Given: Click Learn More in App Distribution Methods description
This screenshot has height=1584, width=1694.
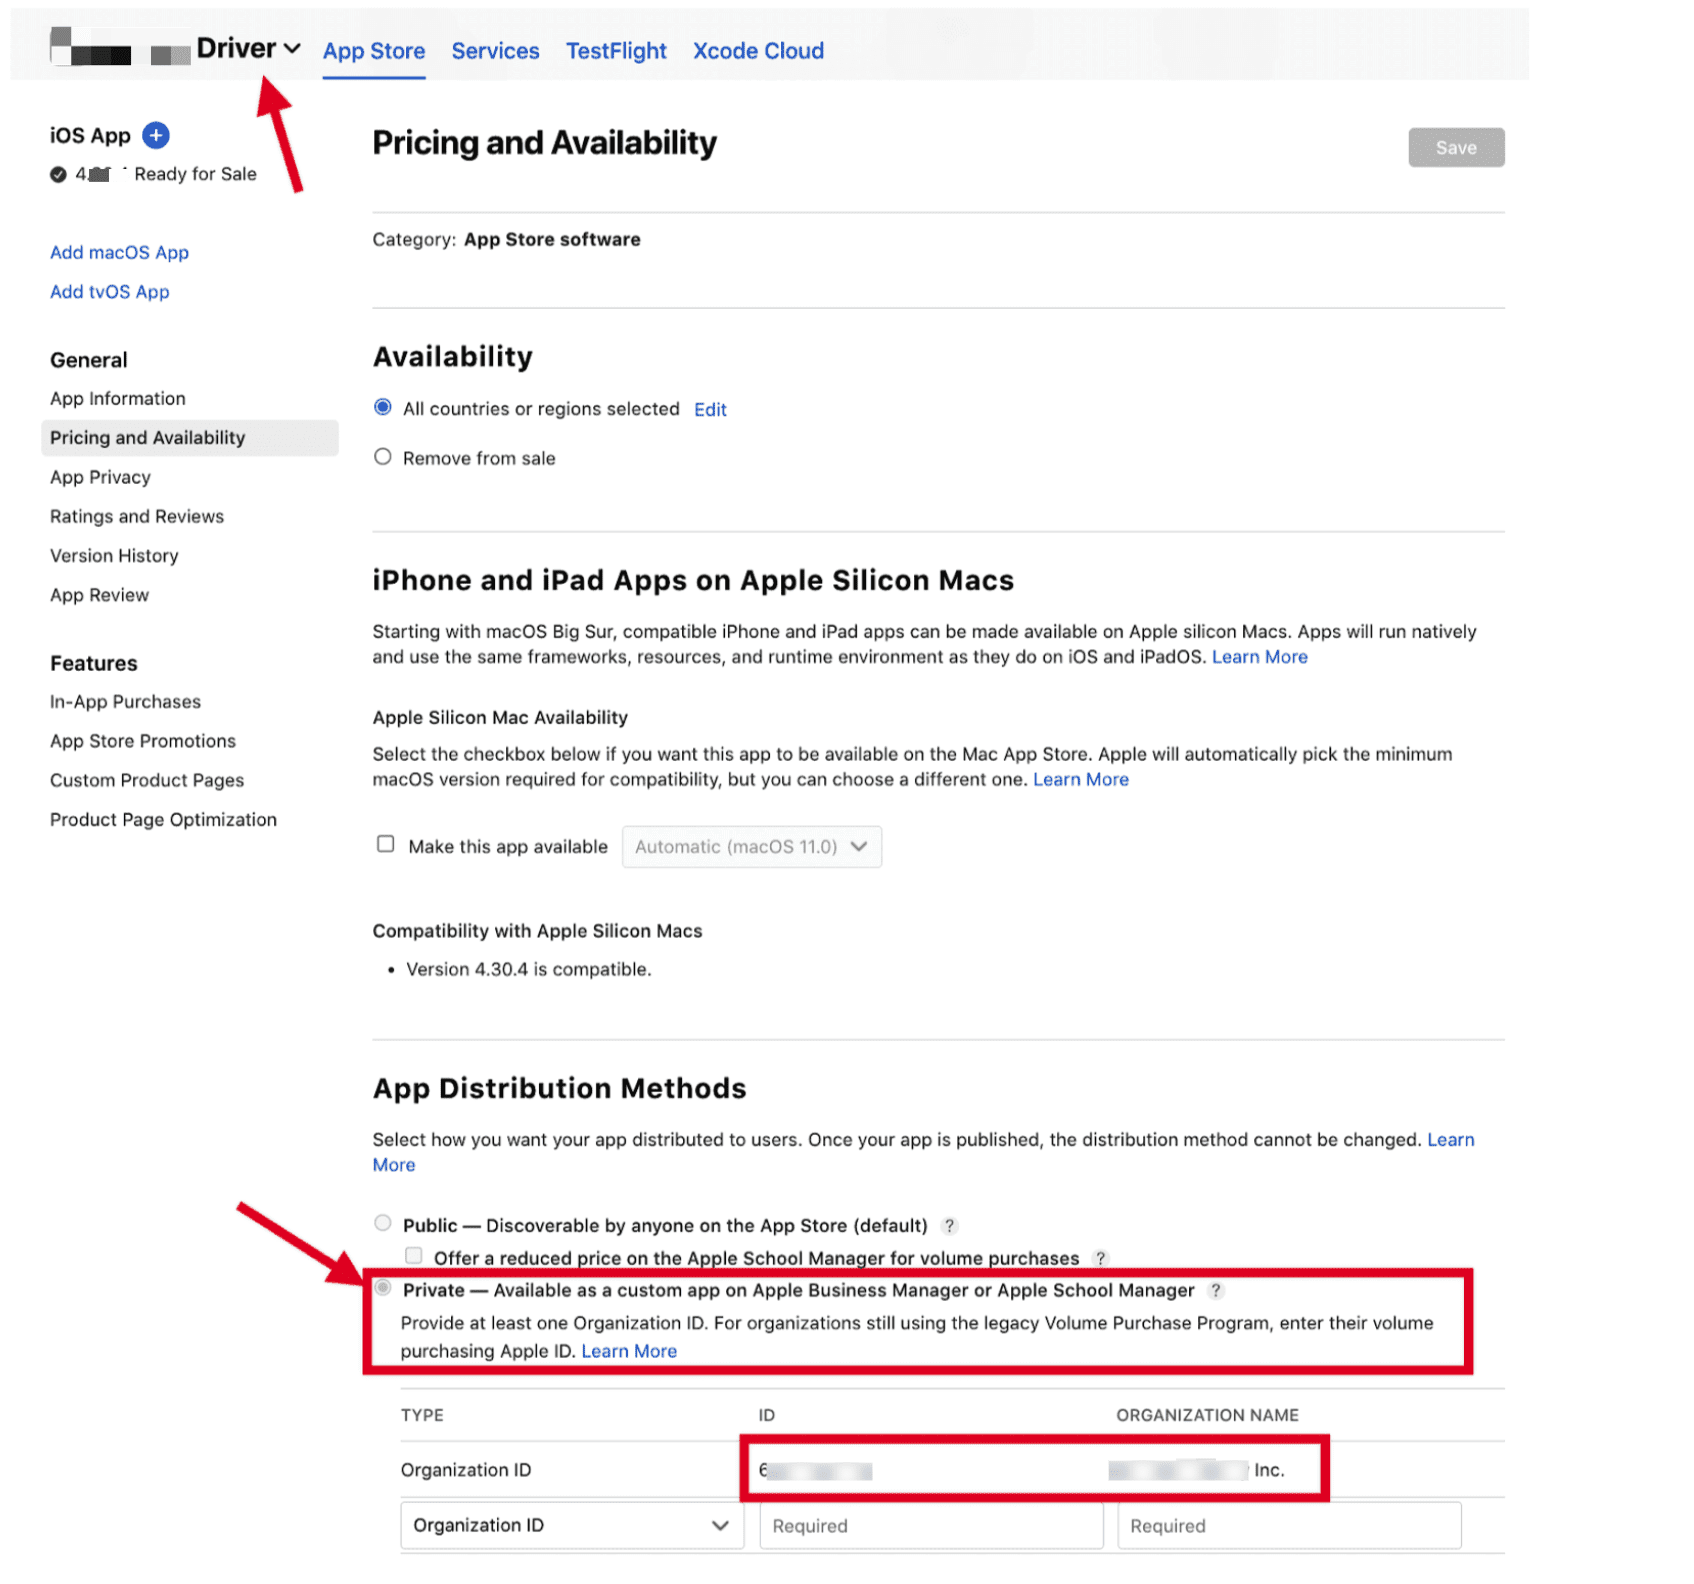Looking at the screenshot, I should pyautogui.click(x=1450, y=1140).
